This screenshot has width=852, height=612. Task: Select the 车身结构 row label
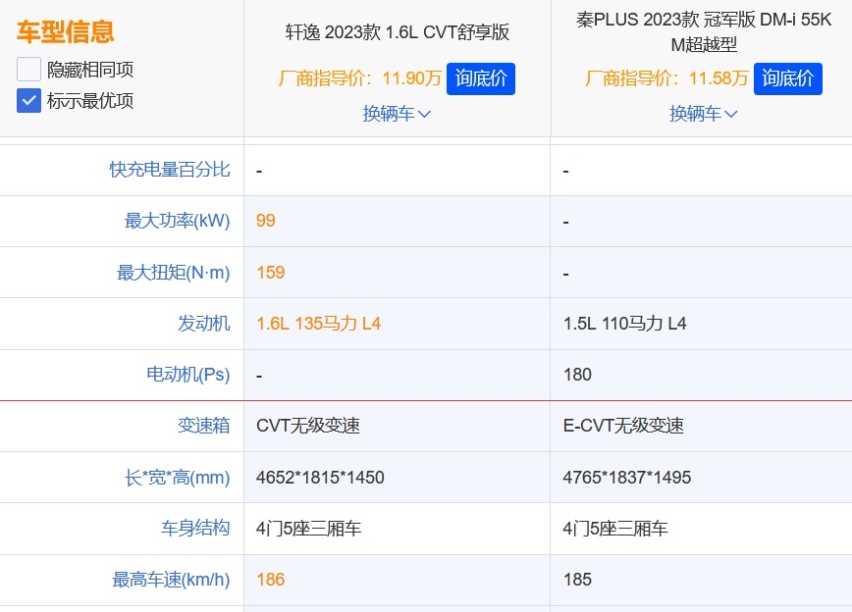pyautogui.click(x=196, y=528)
